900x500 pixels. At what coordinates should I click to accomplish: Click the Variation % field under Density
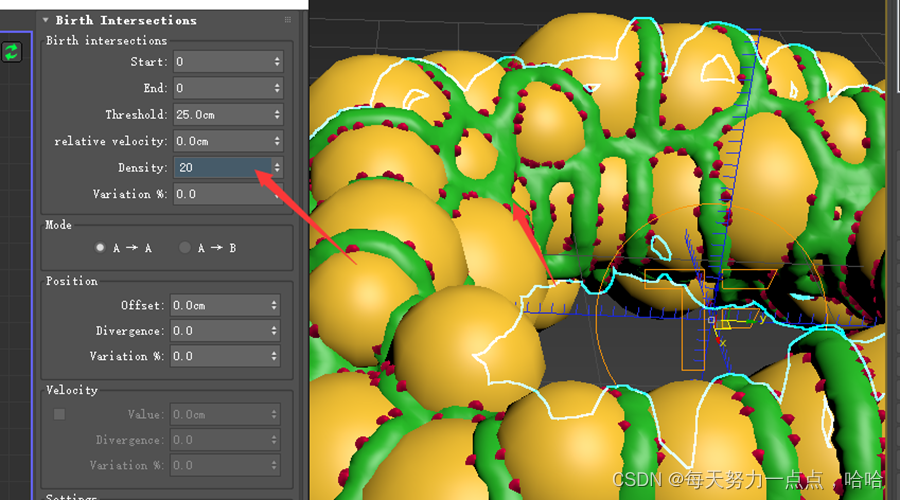click(x=222, y=194)
